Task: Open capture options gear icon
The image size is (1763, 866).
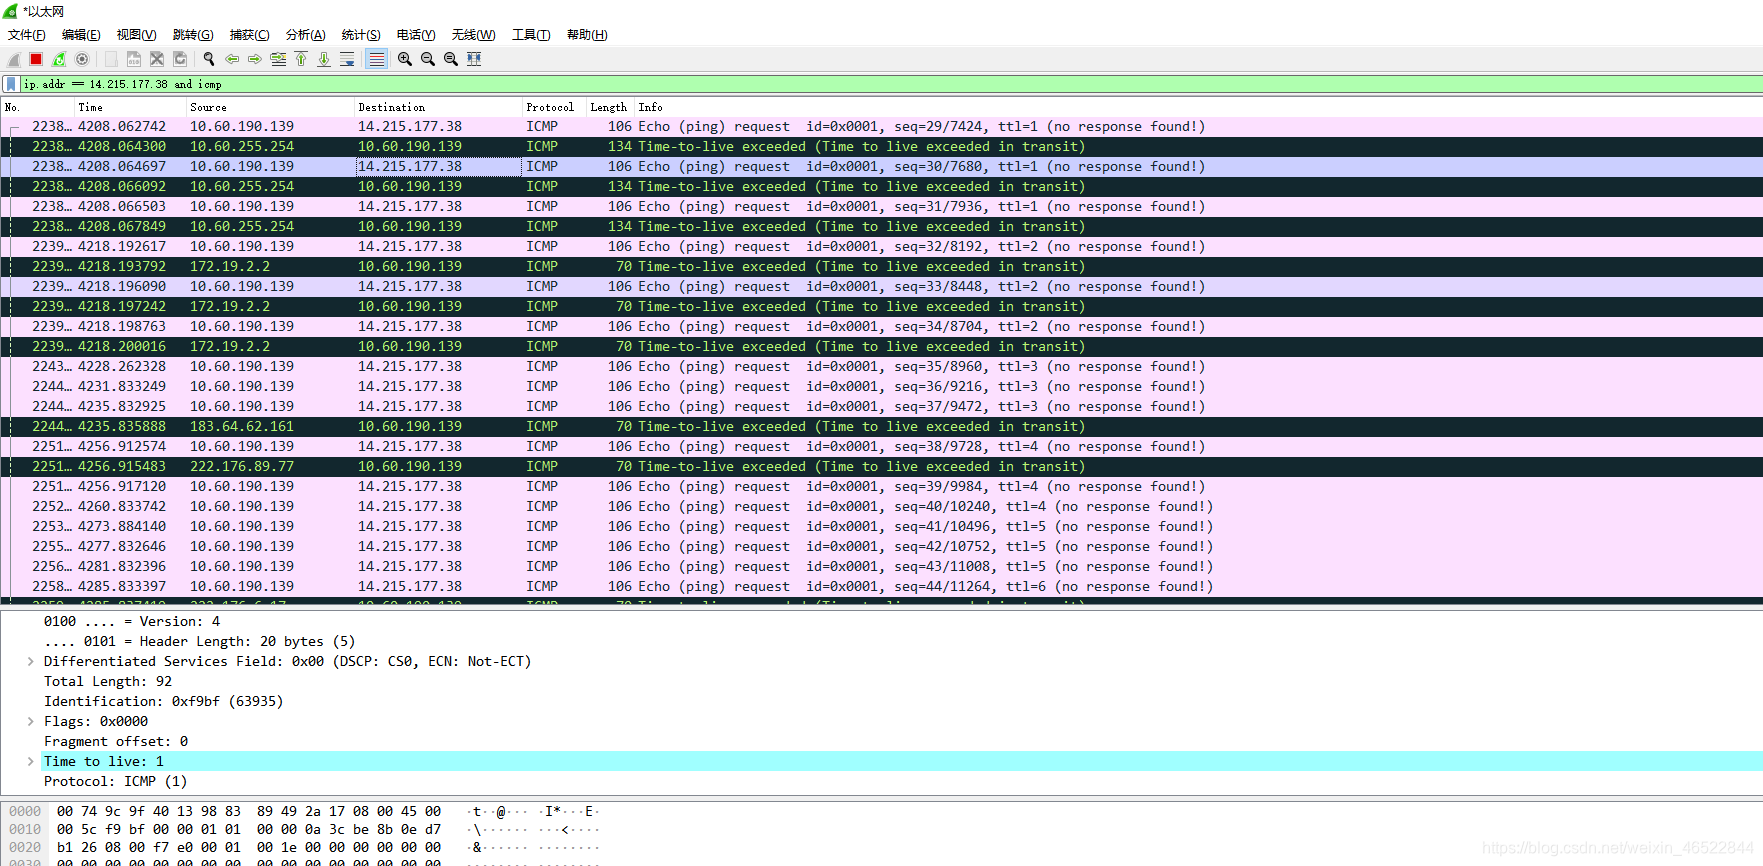Action: [x=82, y=59]
